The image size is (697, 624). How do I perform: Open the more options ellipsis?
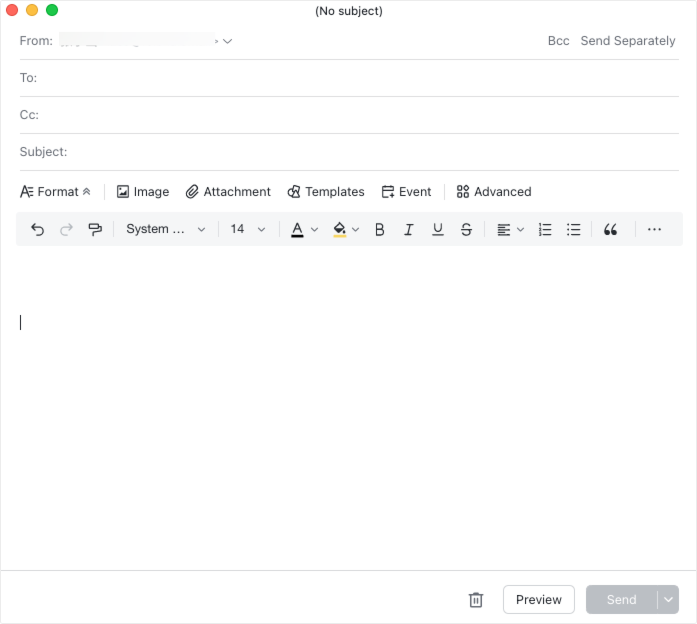point(654,229)
